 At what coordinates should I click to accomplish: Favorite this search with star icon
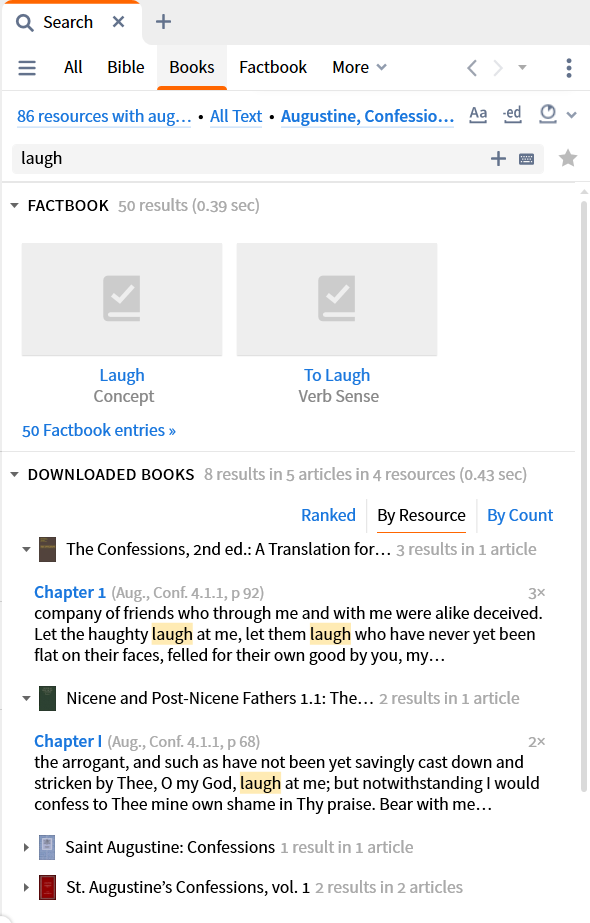pyautogui.click(x=568, y=158)
